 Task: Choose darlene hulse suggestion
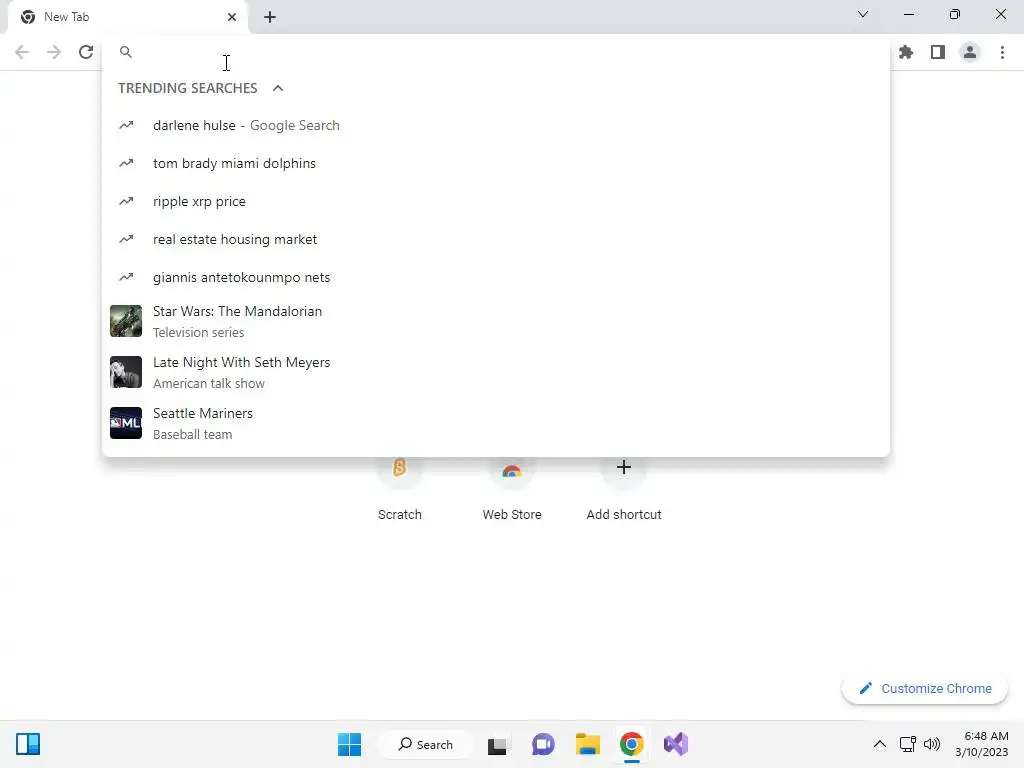click(496, 125)
